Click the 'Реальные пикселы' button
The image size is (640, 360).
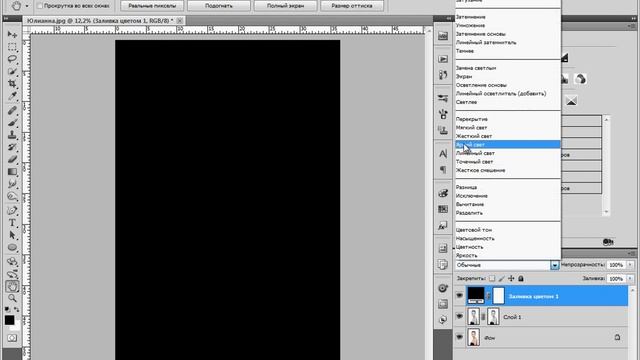tap(152, 6)
